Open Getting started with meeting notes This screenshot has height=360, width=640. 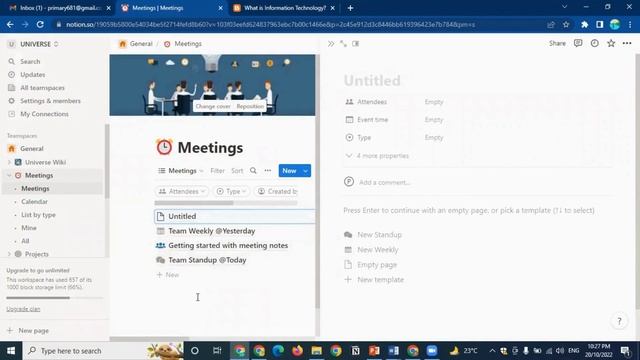pyautogui.click(x=228, y=245)
